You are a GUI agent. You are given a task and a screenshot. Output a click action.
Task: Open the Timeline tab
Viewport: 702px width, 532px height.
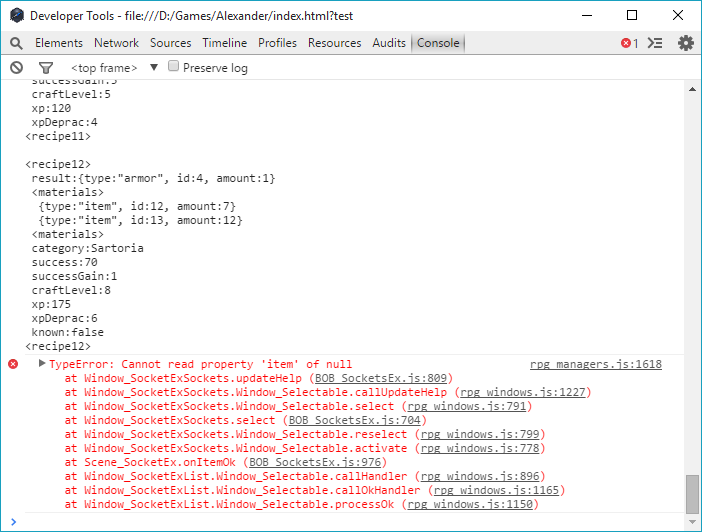pyautogui.click(x=224, y=43)
